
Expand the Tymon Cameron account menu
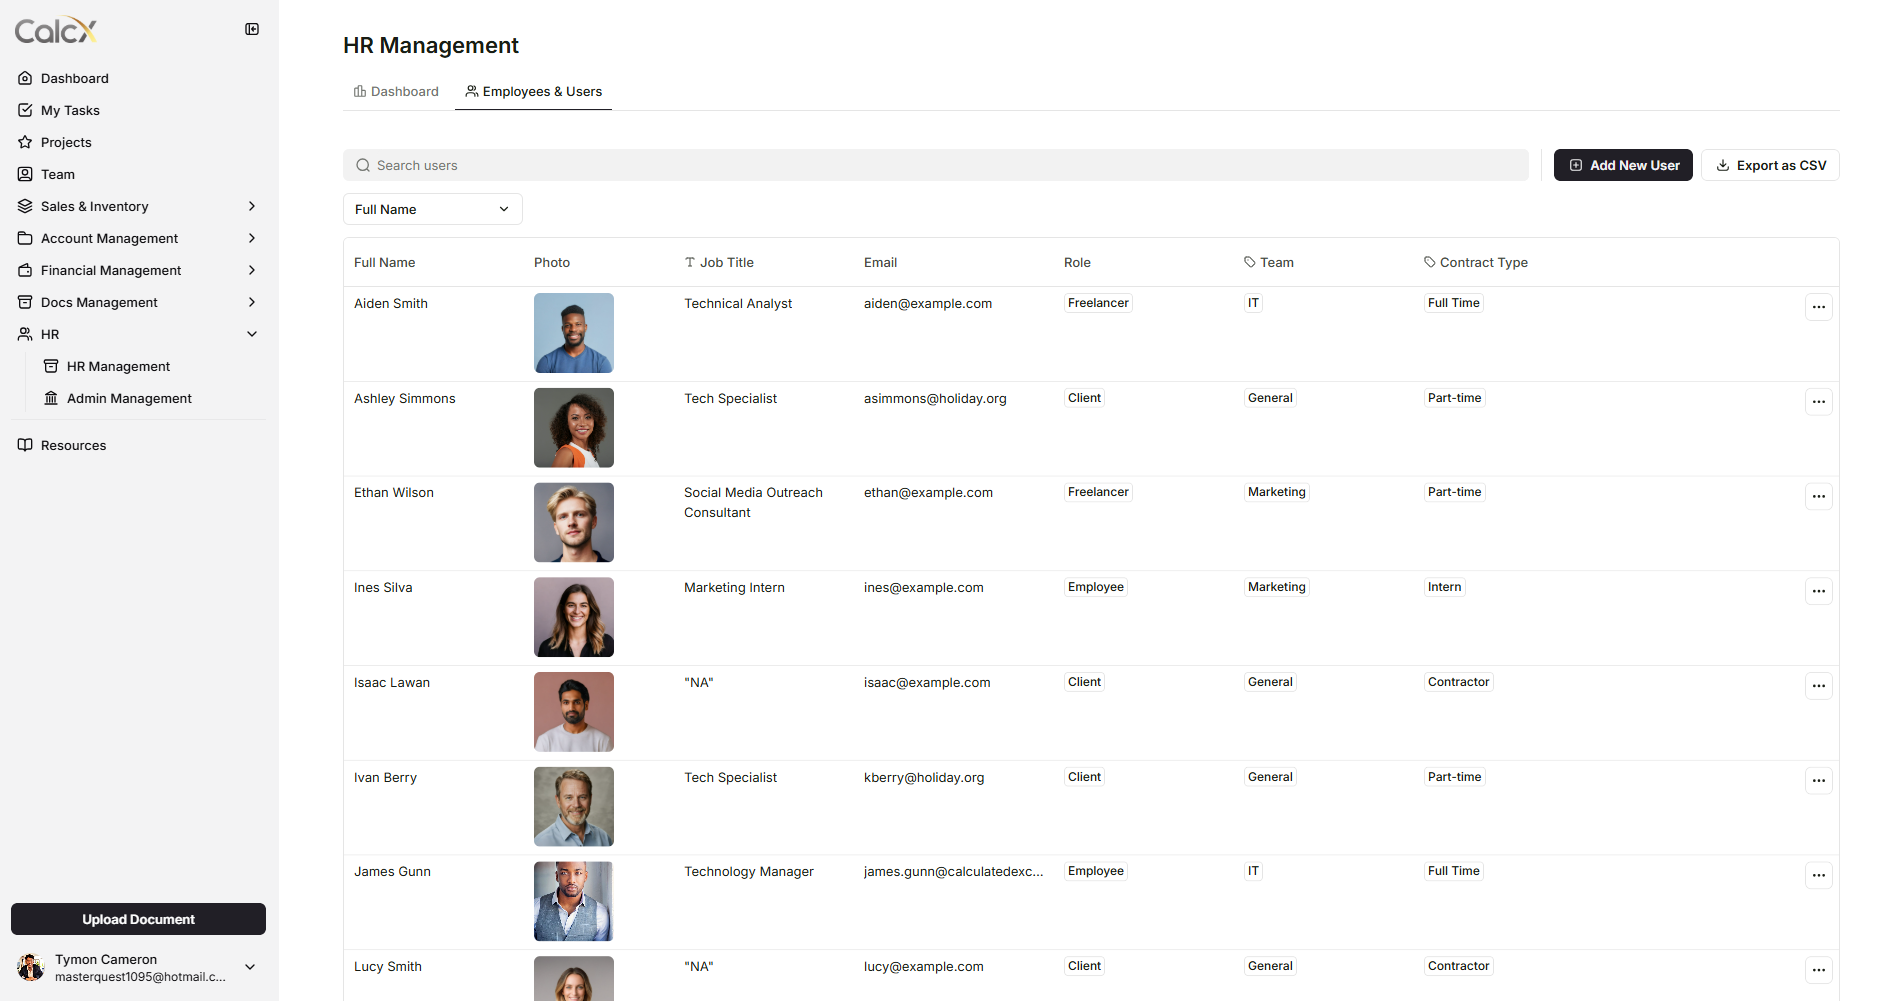click(x=249, y=967)
